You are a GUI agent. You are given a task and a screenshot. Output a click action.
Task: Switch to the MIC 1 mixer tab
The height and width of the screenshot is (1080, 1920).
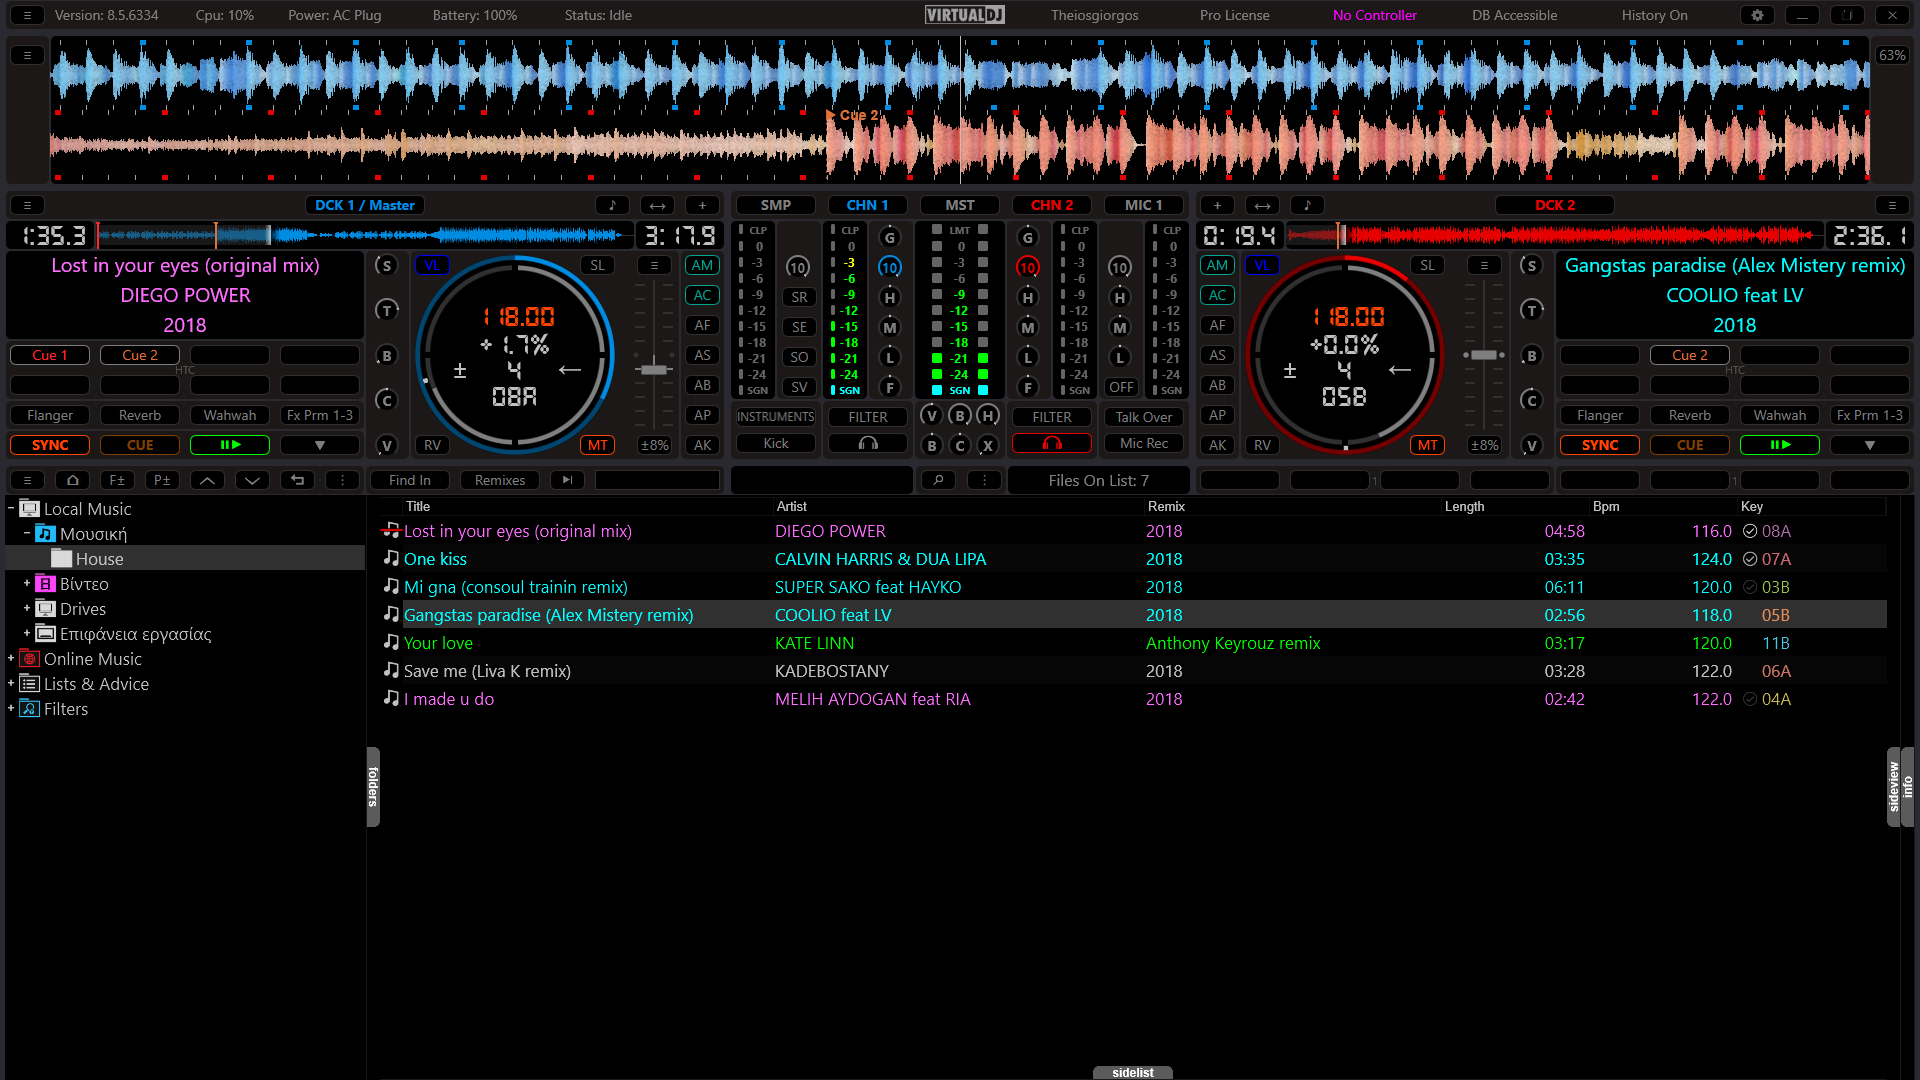click(x=1144, y=205)
